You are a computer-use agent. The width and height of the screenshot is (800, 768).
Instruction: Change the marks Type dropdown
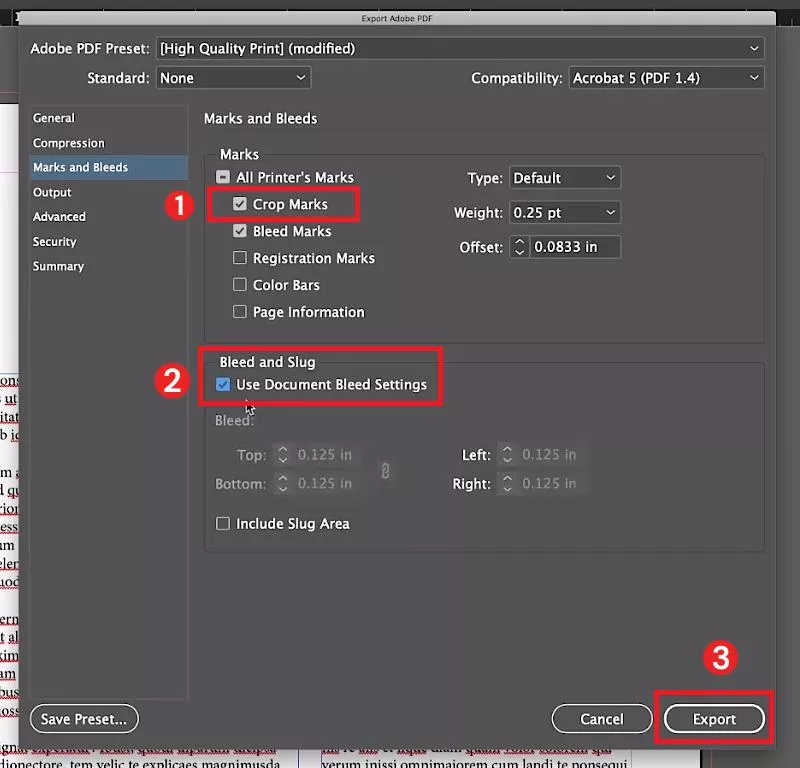tap(565, 177)
